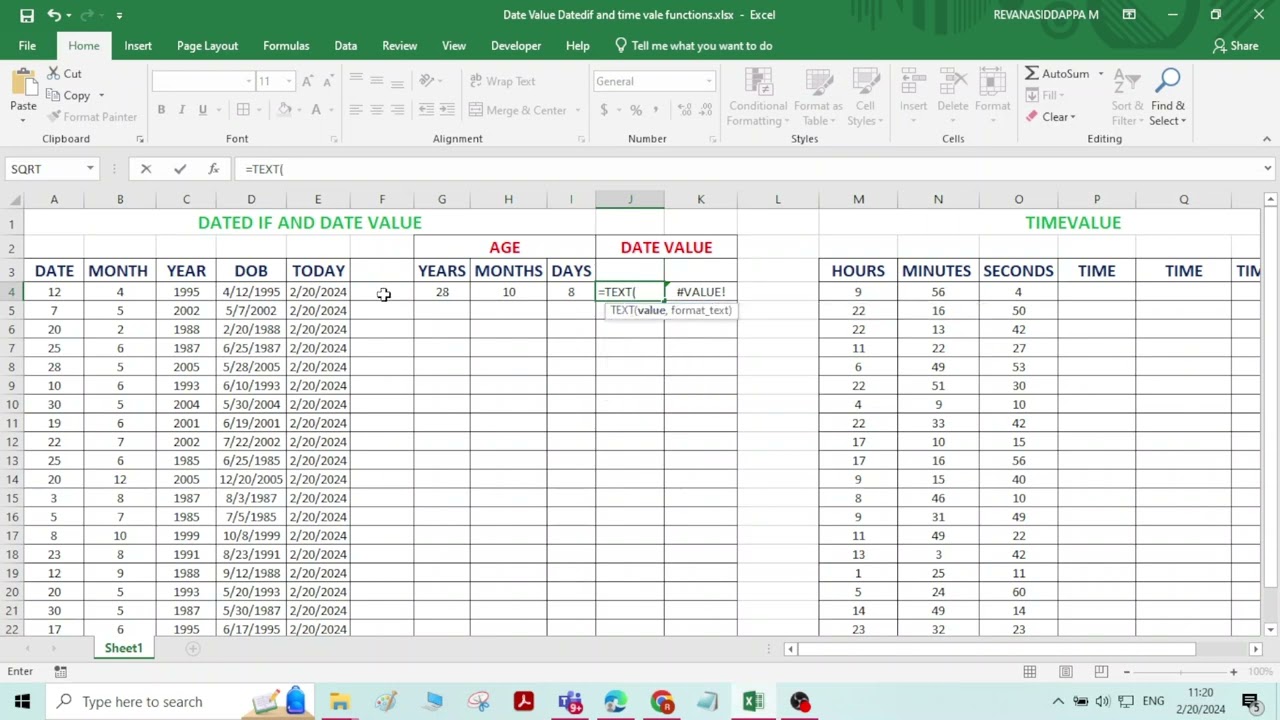The width and height of the screenshot is (1280, 720).
Task: Switch to the Formulas tab
Action: click(286, 46)
